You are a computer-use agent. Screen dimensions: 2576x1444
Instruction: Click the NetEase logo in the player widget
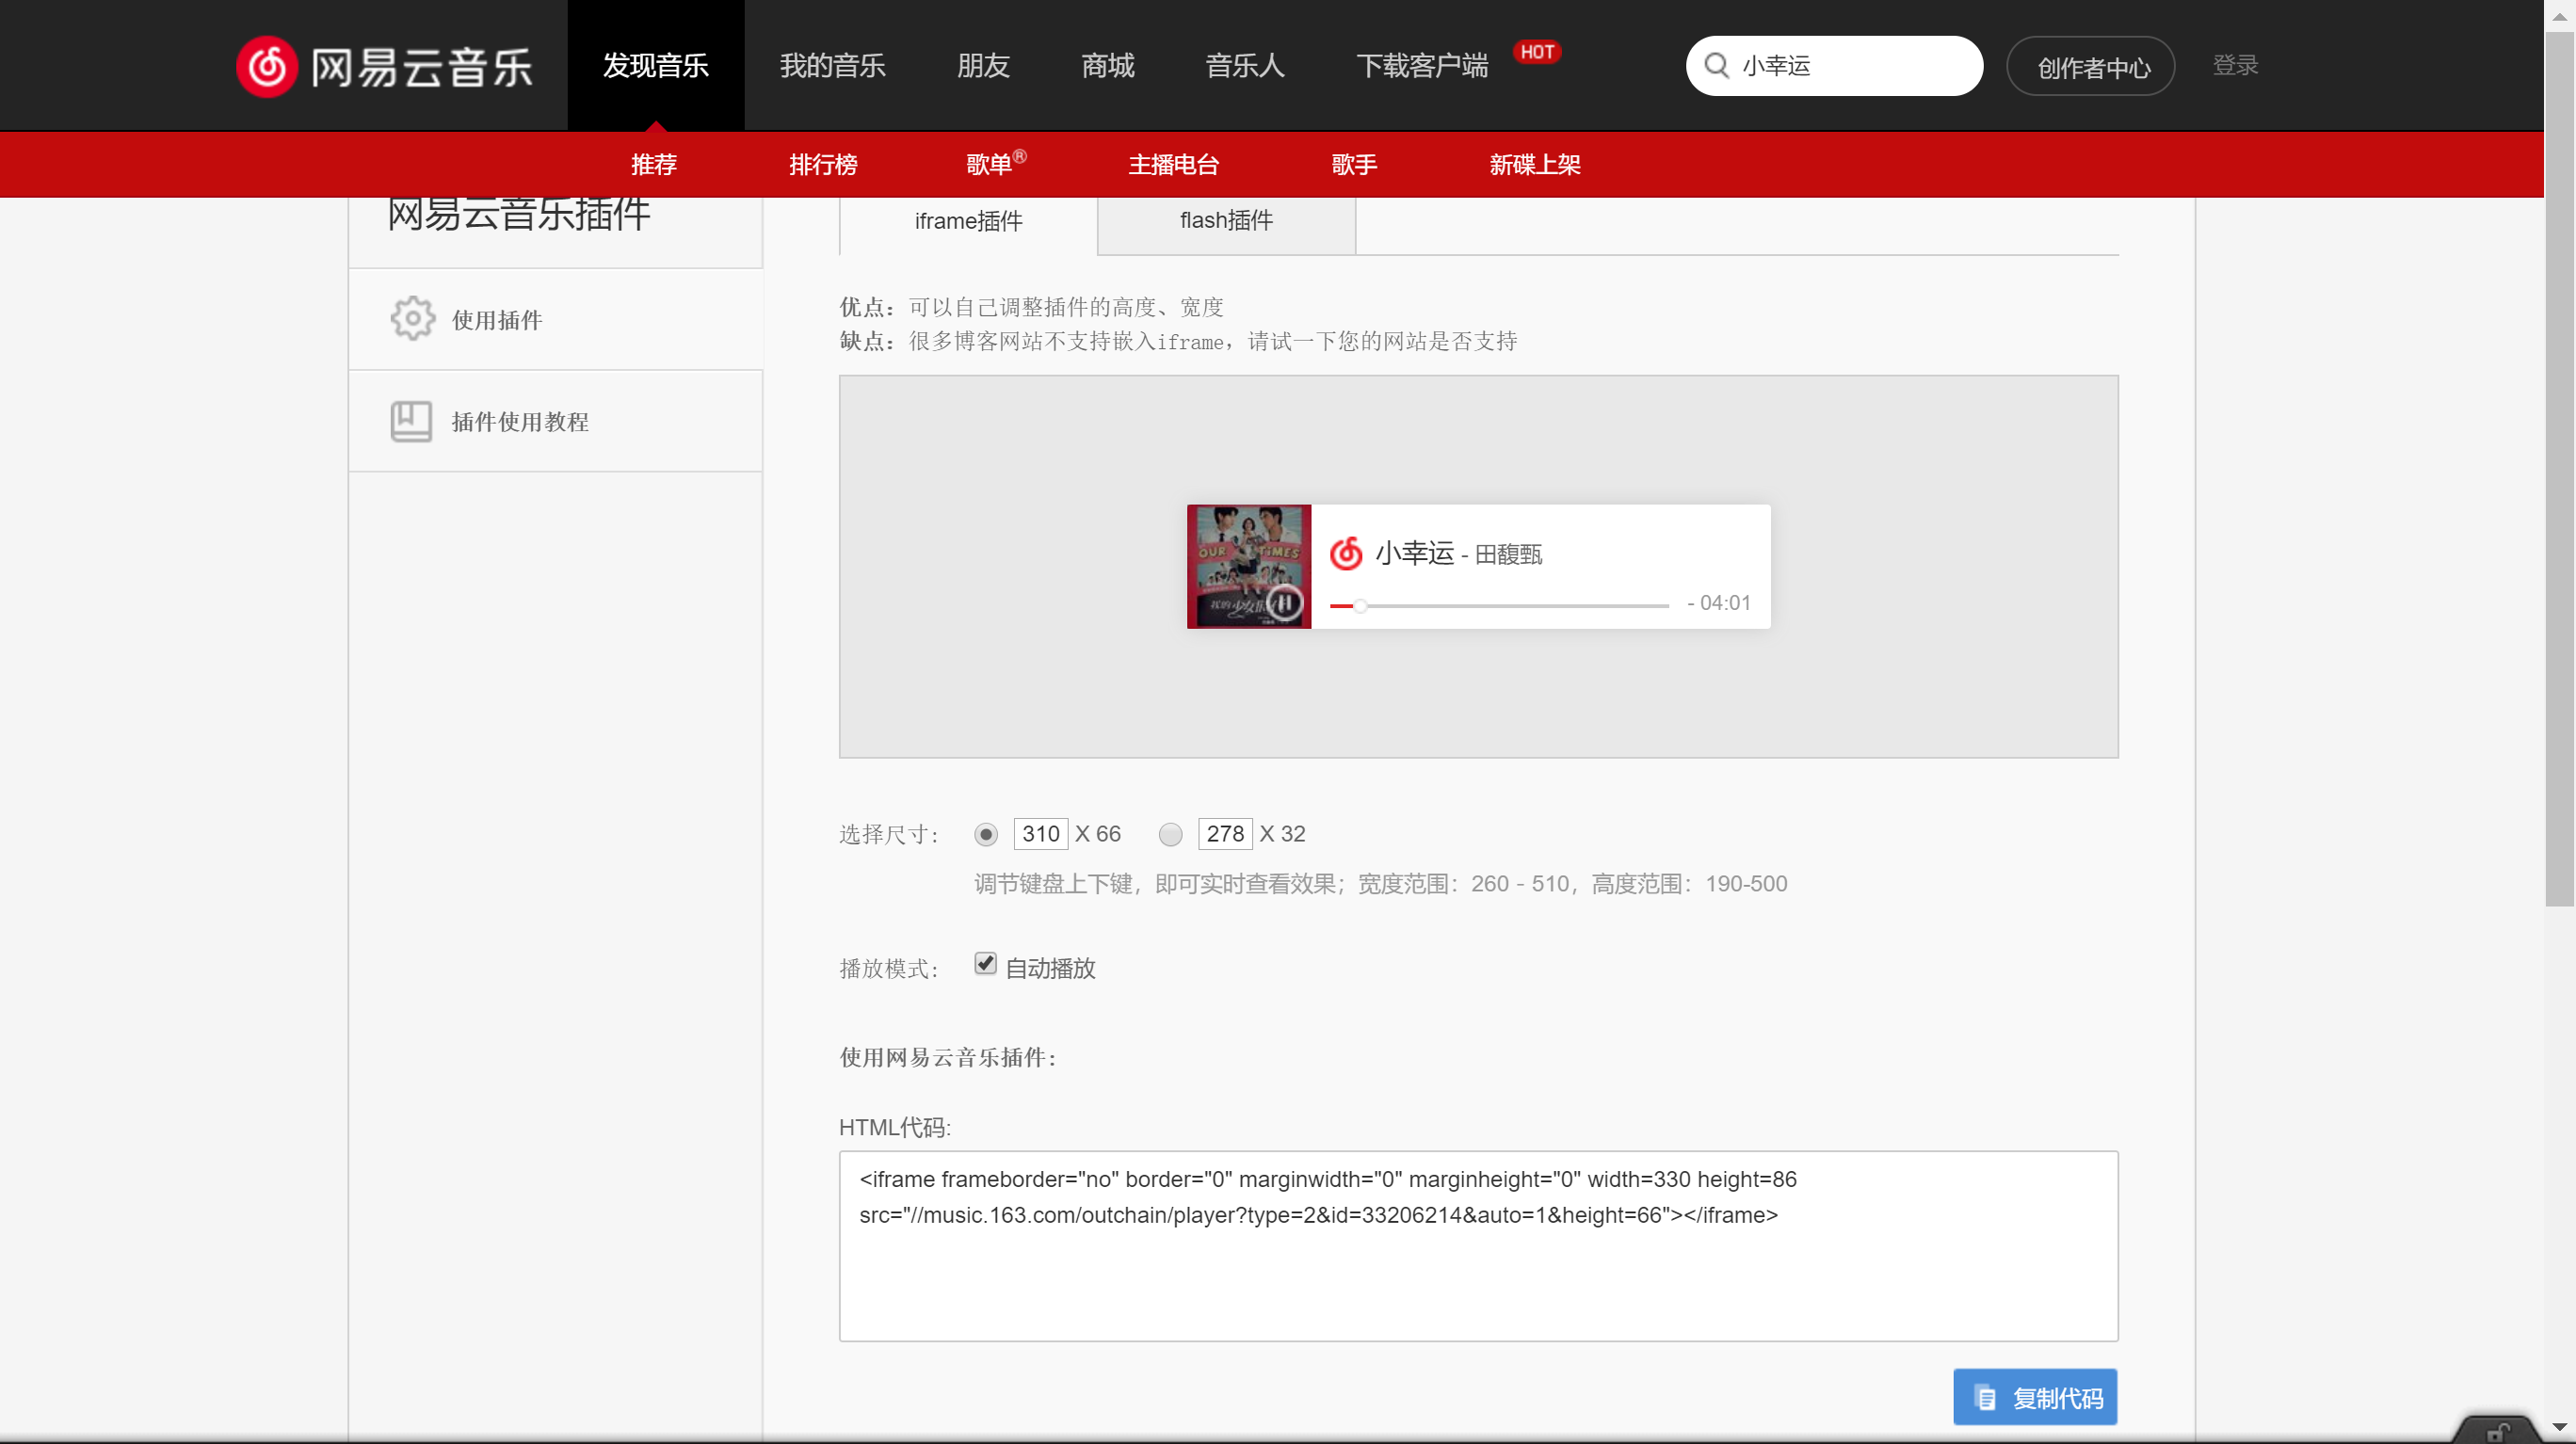pyautogui.click(x=1346, y=553)
